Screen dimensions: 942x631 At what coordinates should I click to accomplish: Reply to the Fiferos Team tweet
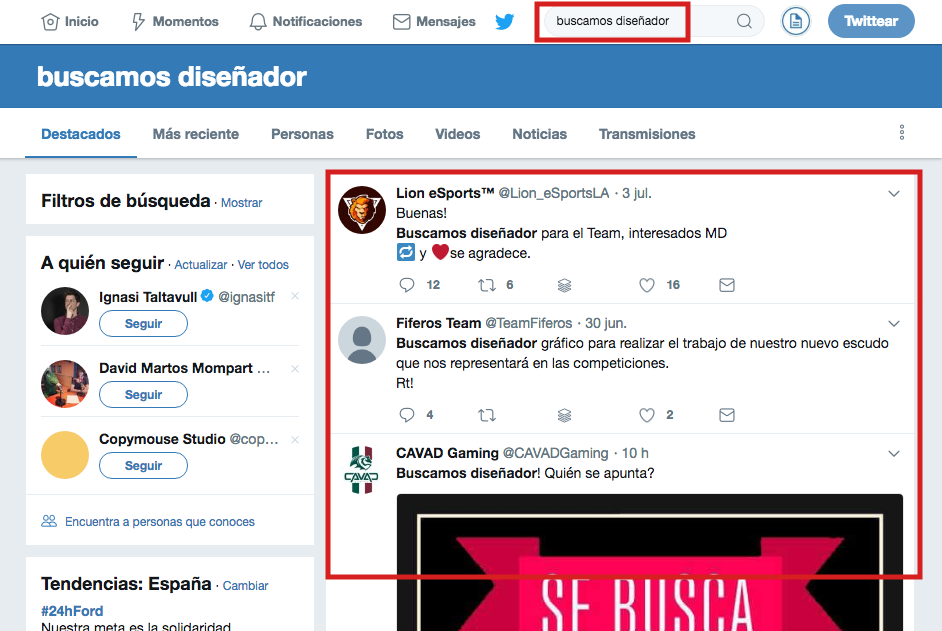click(x=407, y=415)
